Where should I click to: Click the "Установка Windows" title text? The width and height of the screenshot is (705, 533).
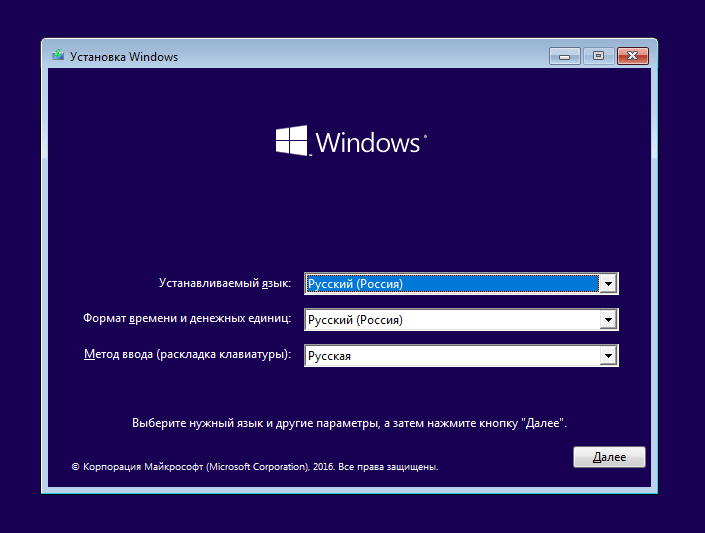pos(123,57)
